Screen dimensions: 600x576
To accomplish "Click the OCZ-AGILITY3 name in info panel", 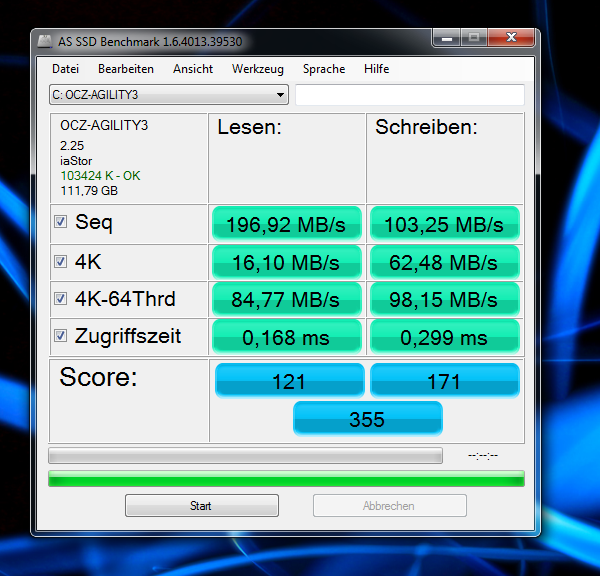I will (x=104, y=125).
